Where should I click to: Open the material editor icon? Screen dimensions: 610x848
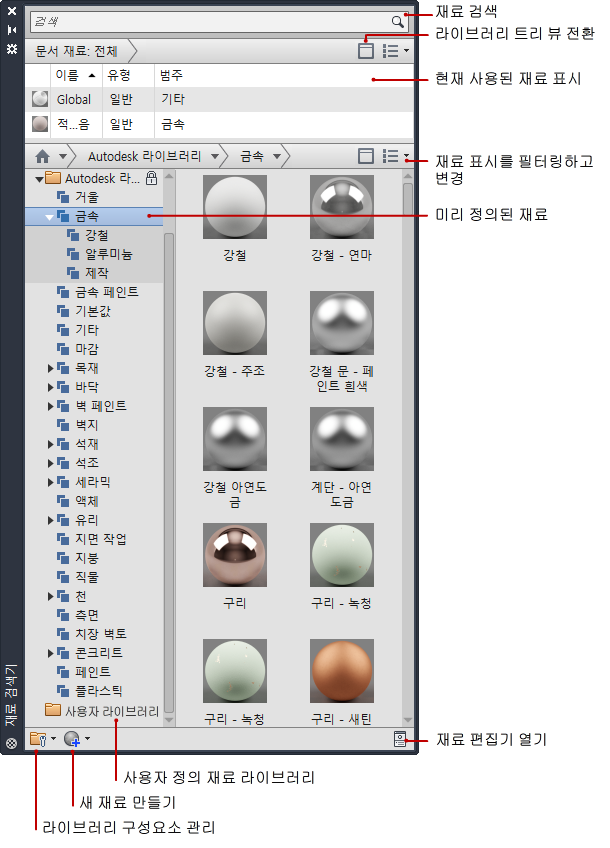[400, 739]
